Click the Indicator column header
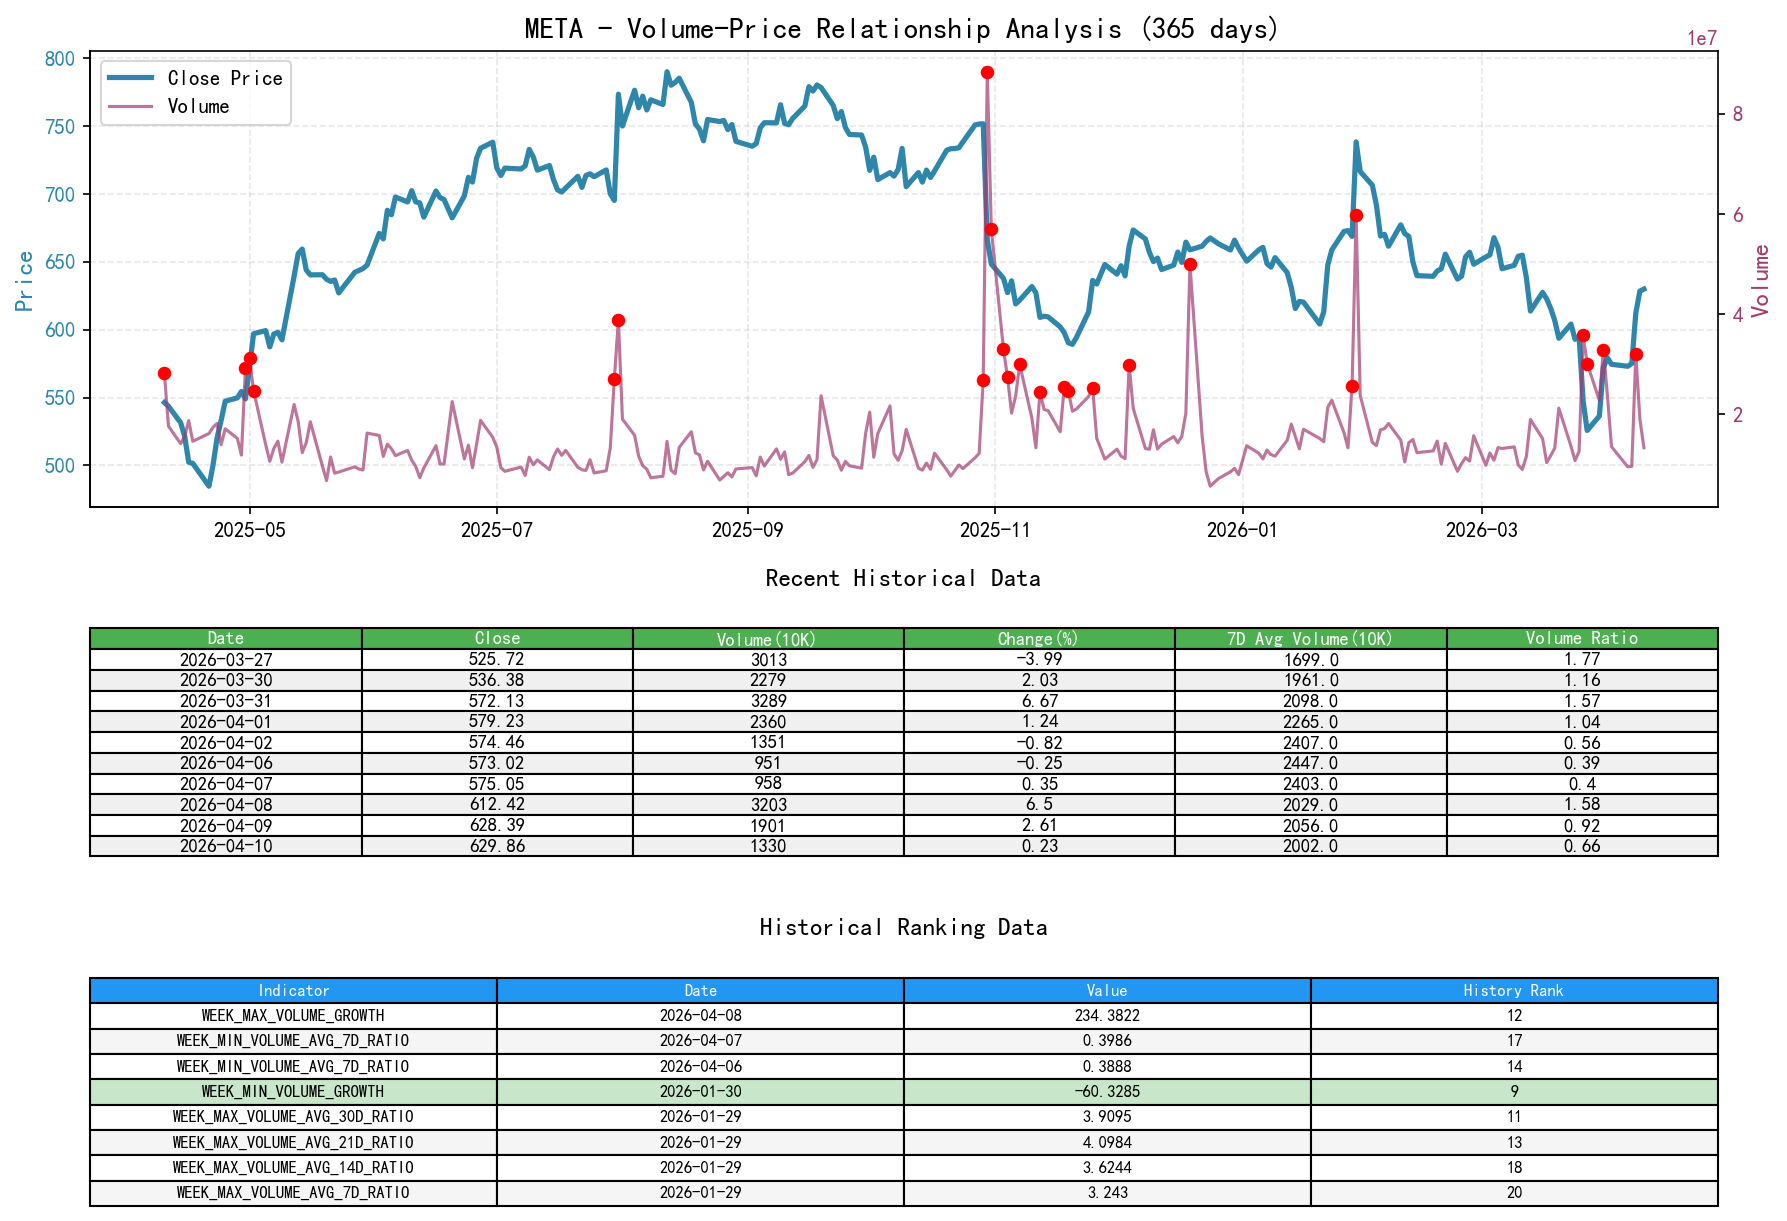 293,991
